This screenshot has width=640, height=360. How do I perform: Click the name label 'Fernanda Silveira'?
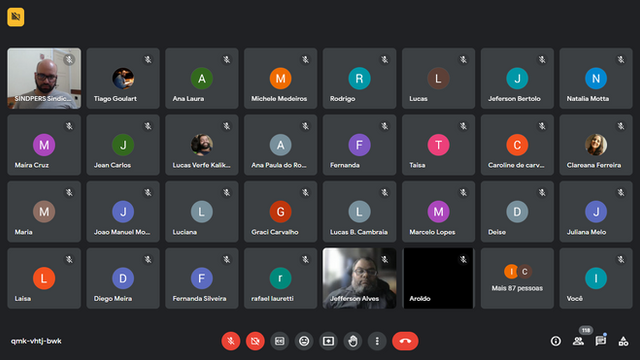[x=199, y=298]
